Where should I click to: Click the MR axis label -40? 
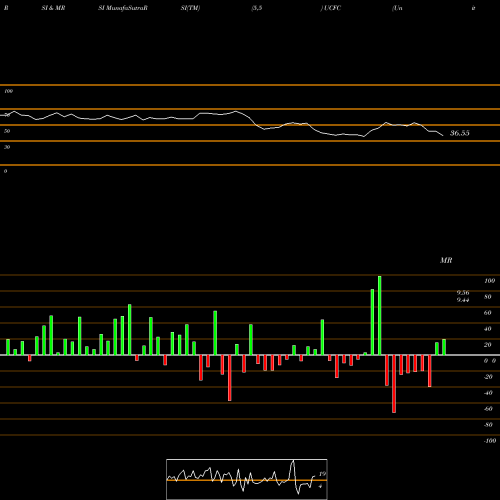click(x=488, y=393)
